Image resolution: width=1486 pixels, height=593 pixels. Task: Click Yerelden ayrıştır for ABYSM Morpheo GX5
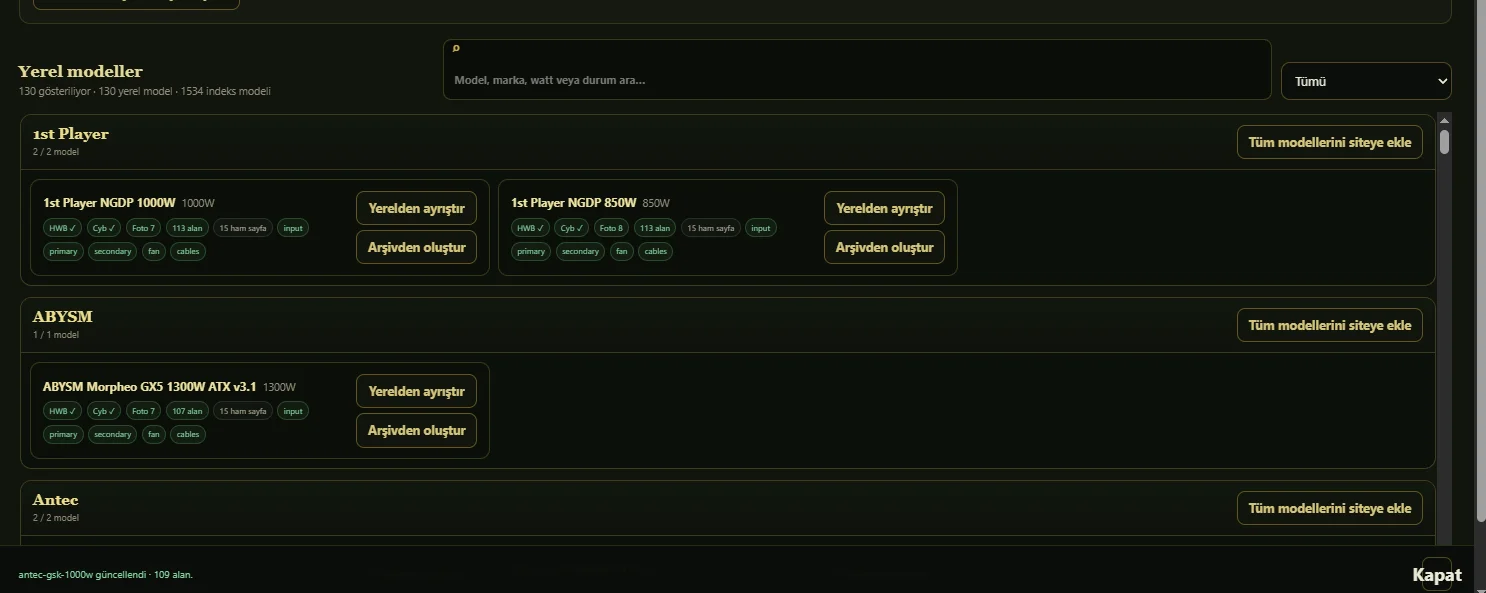click(x=416, y=391)
